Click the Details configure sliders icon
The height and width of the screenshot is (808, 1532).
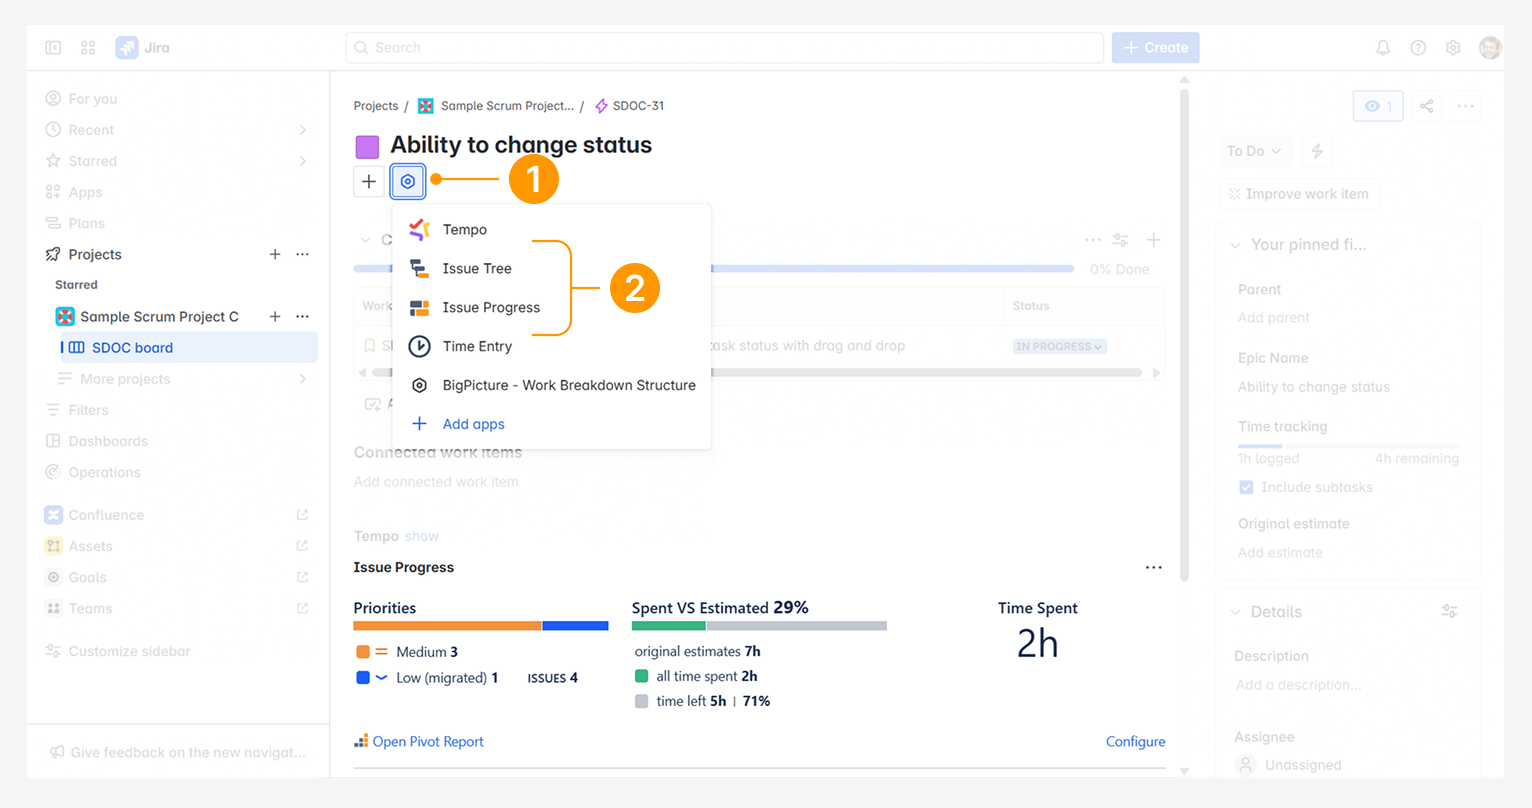1449,611
